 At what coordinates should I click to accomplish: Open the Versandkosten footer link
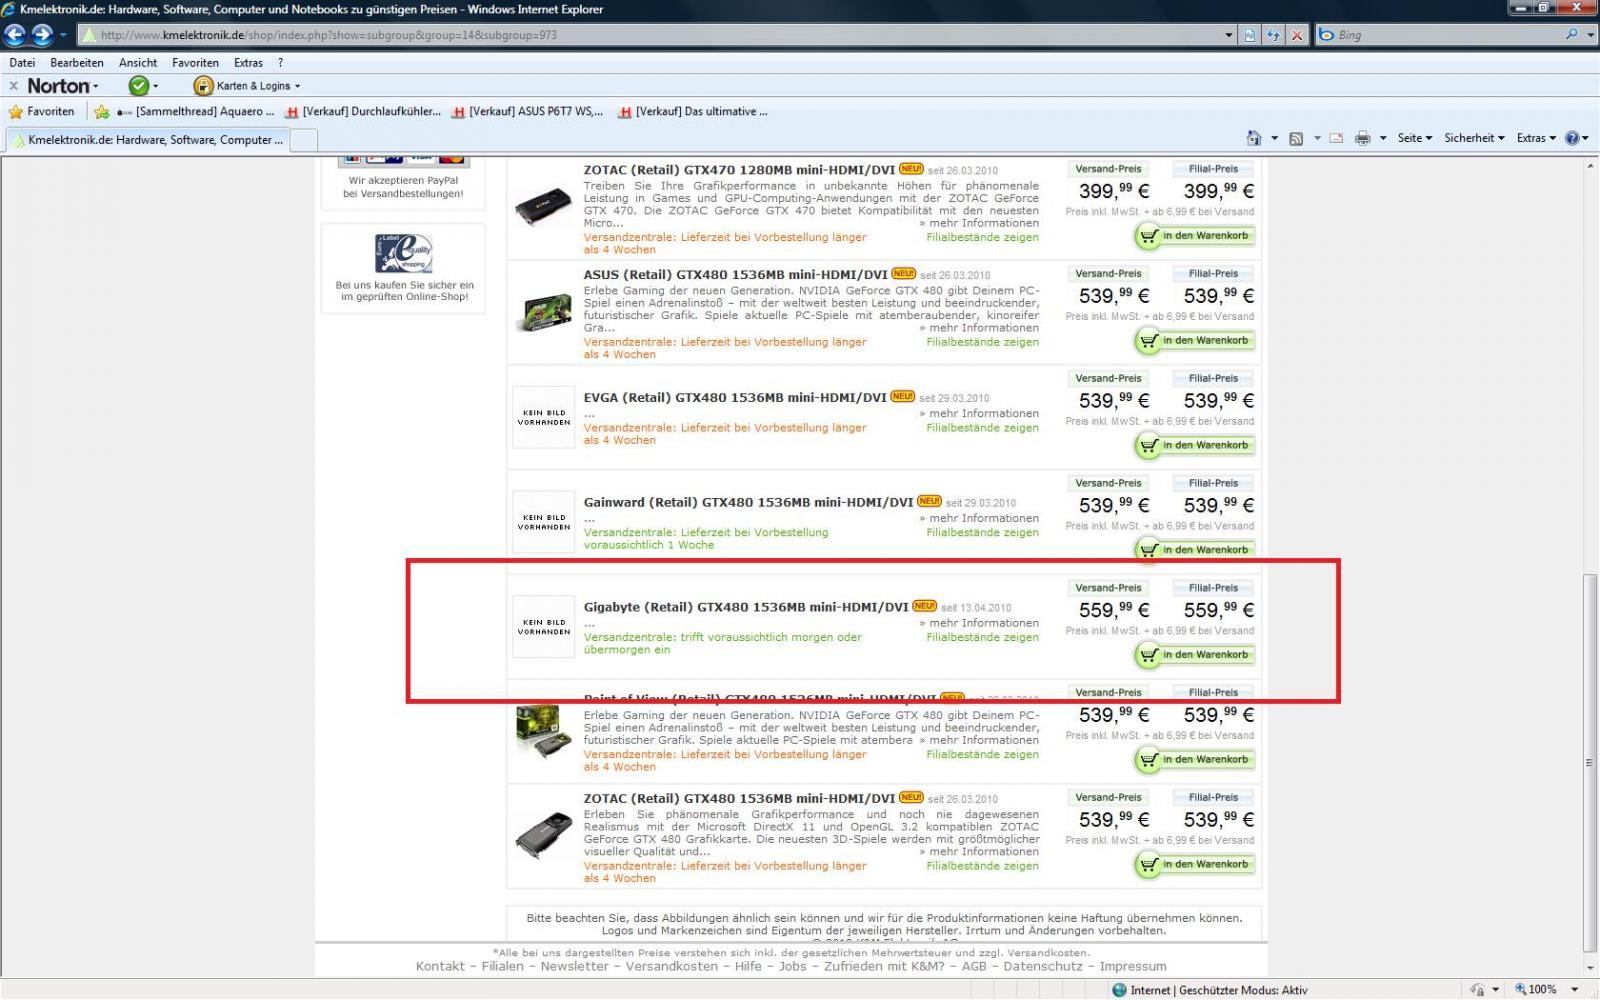(x=672, y=967)
